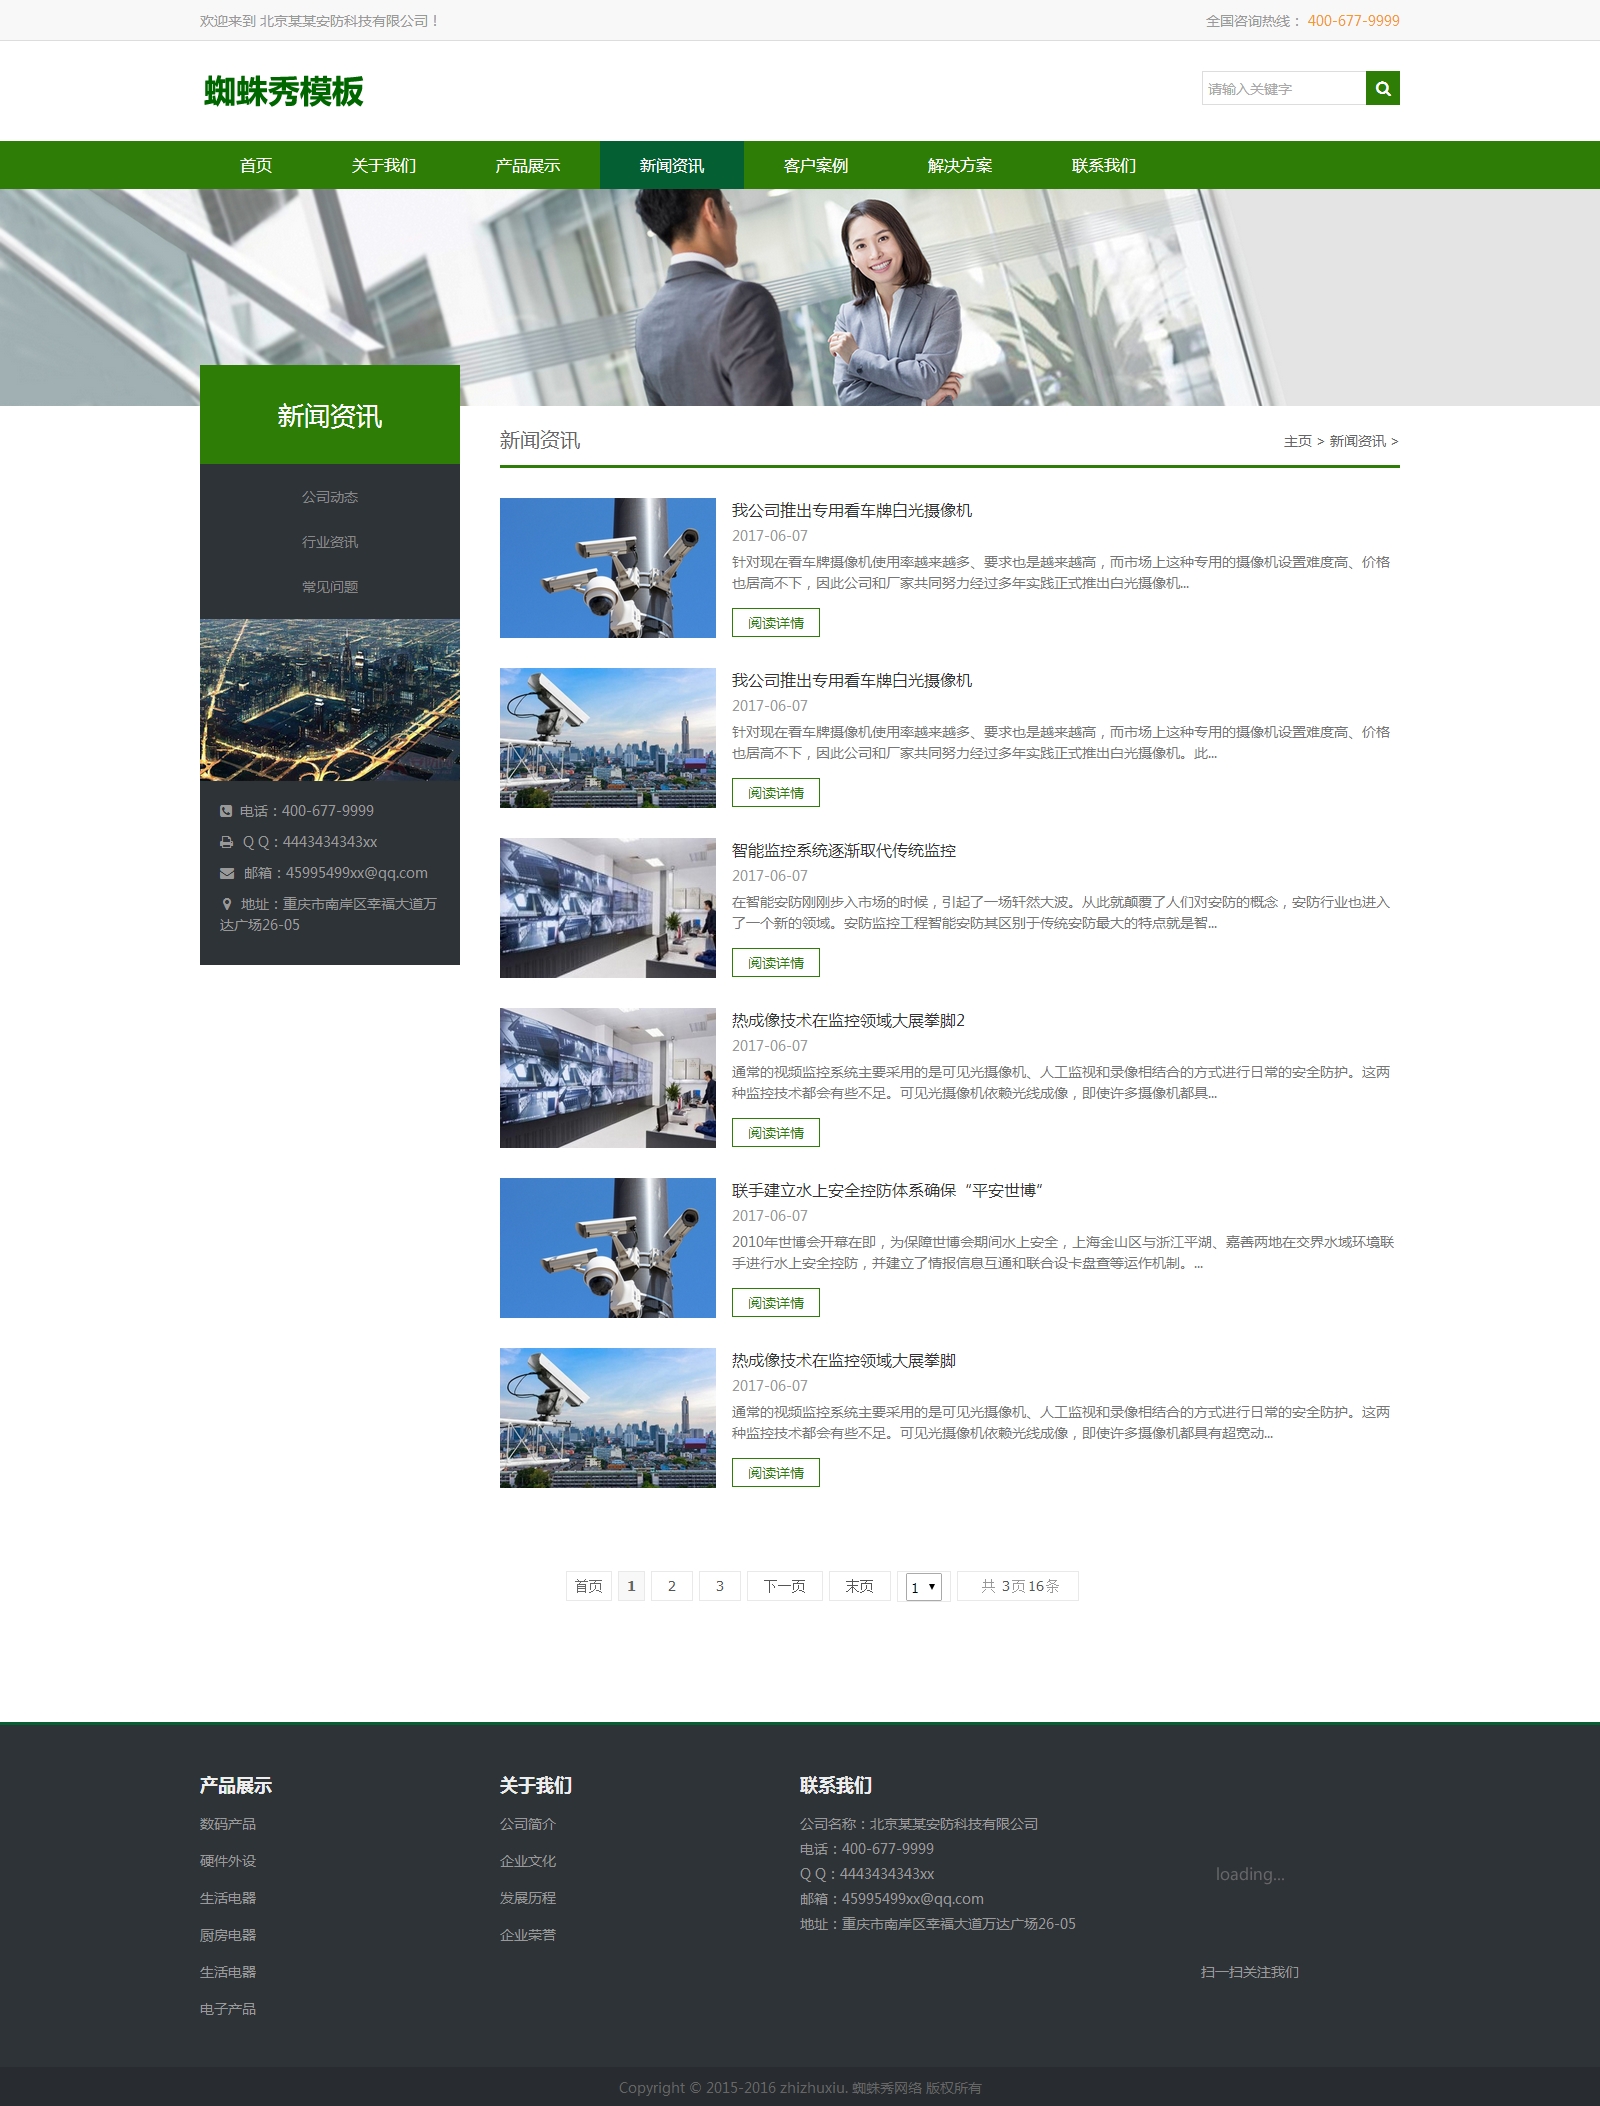Go to 联系我们 in the navigation bar
This screenshot has height=2106, width=1600.
pos(1103,165)
